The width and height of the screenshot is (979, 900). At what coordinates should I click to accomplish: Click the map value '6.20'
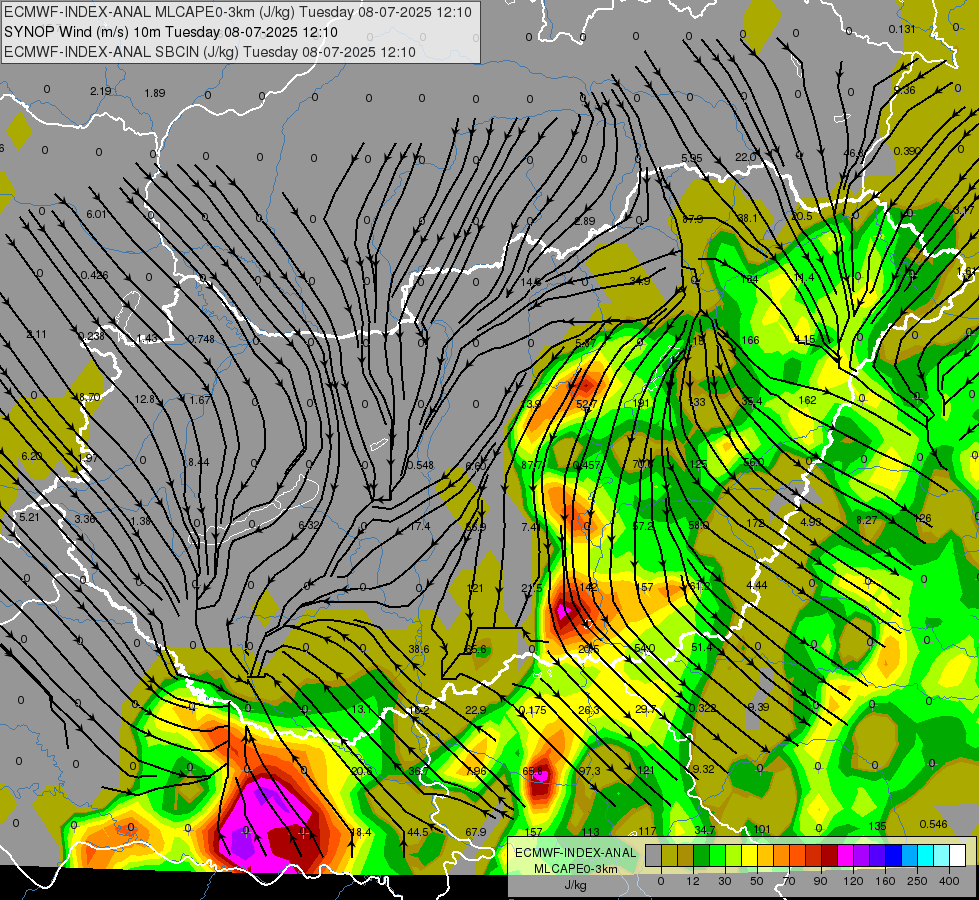[32, 457]
